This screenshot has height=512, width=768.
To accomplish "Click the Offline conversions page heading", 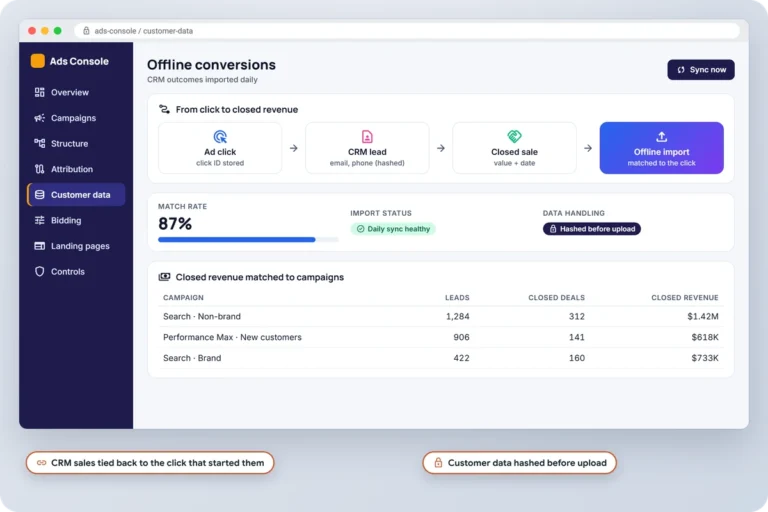I will (211, 65).
